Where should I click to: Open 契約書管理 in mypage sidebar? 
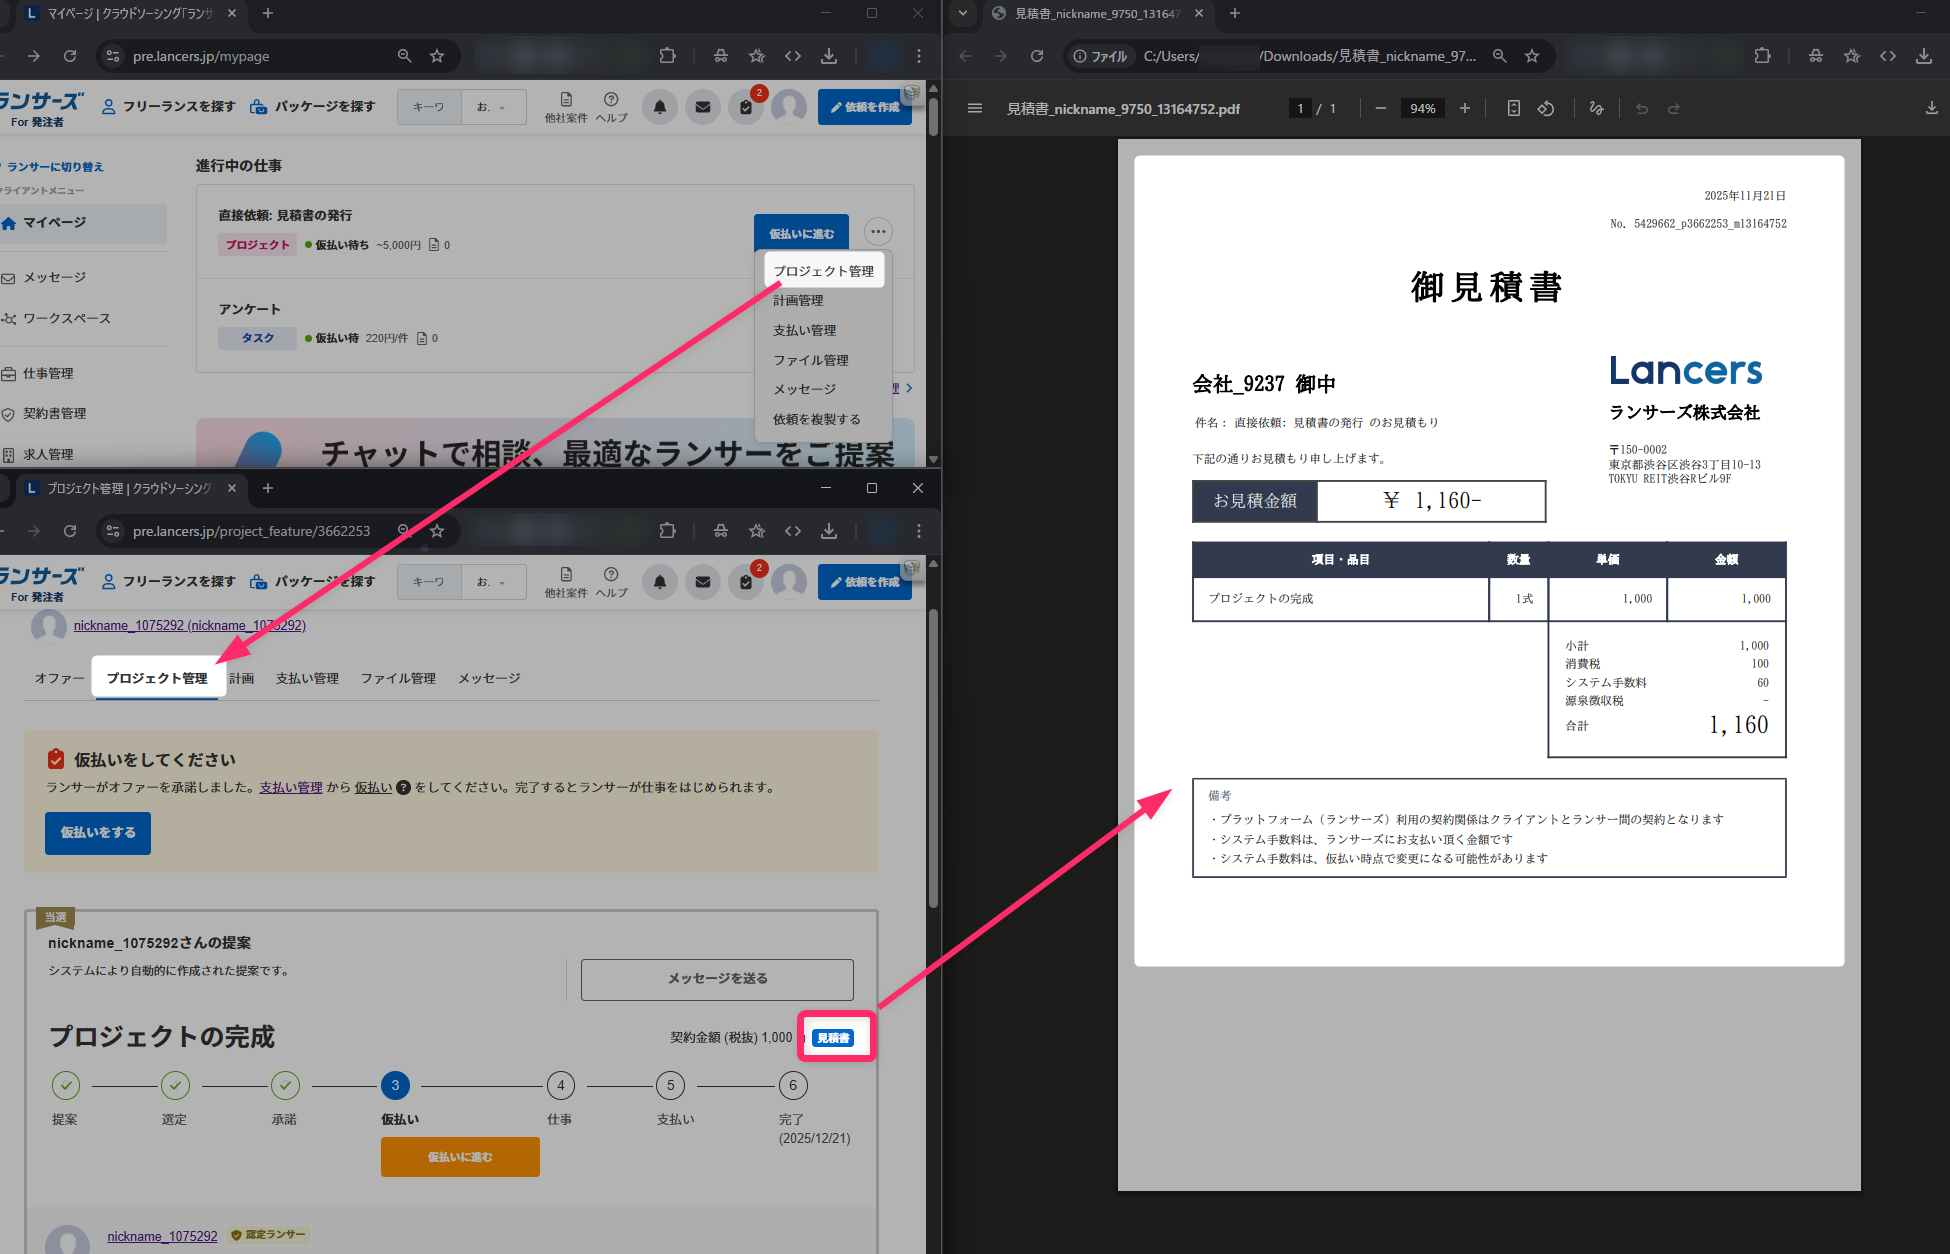click(x=54, y=413)
